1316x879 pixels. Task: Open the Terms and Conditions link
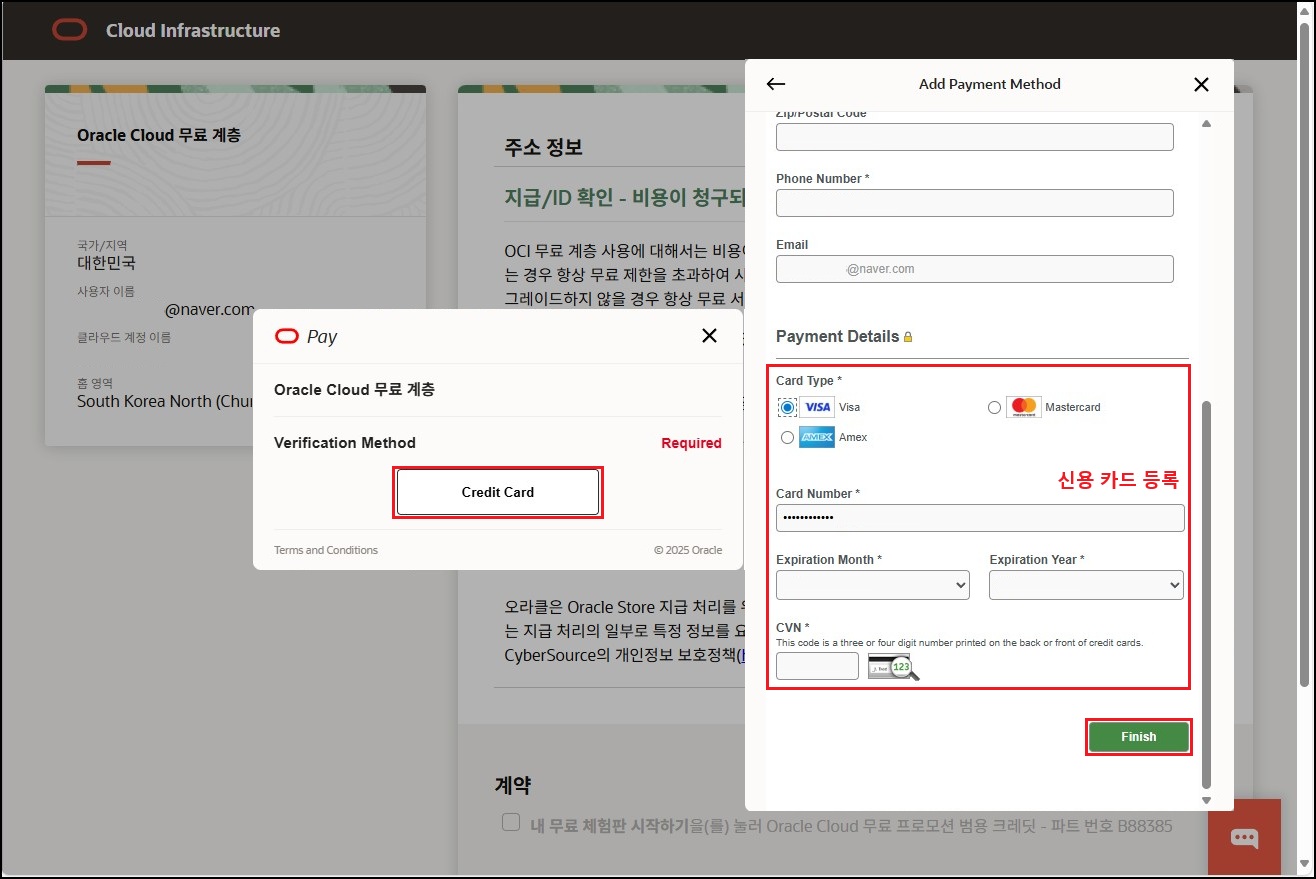point(326,550)
